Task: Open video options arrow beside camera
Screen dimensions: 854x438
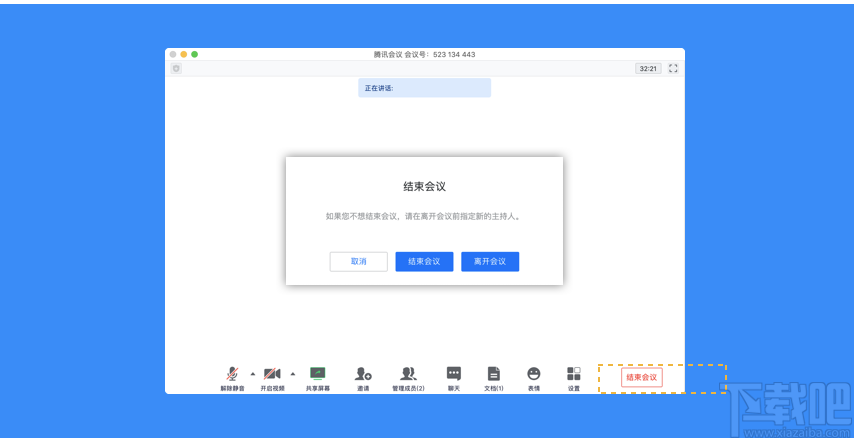Action: 292,374
